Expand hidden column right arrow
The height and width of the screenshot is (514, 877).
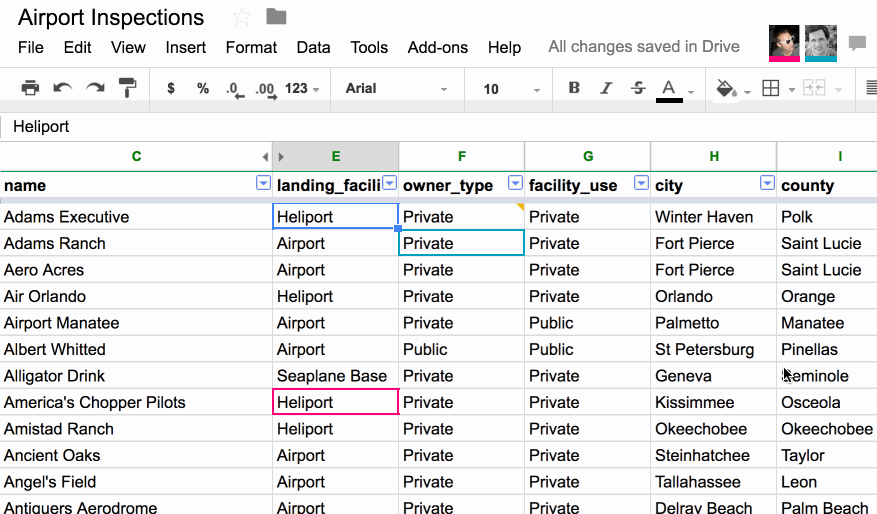click(x=281, y=157)
